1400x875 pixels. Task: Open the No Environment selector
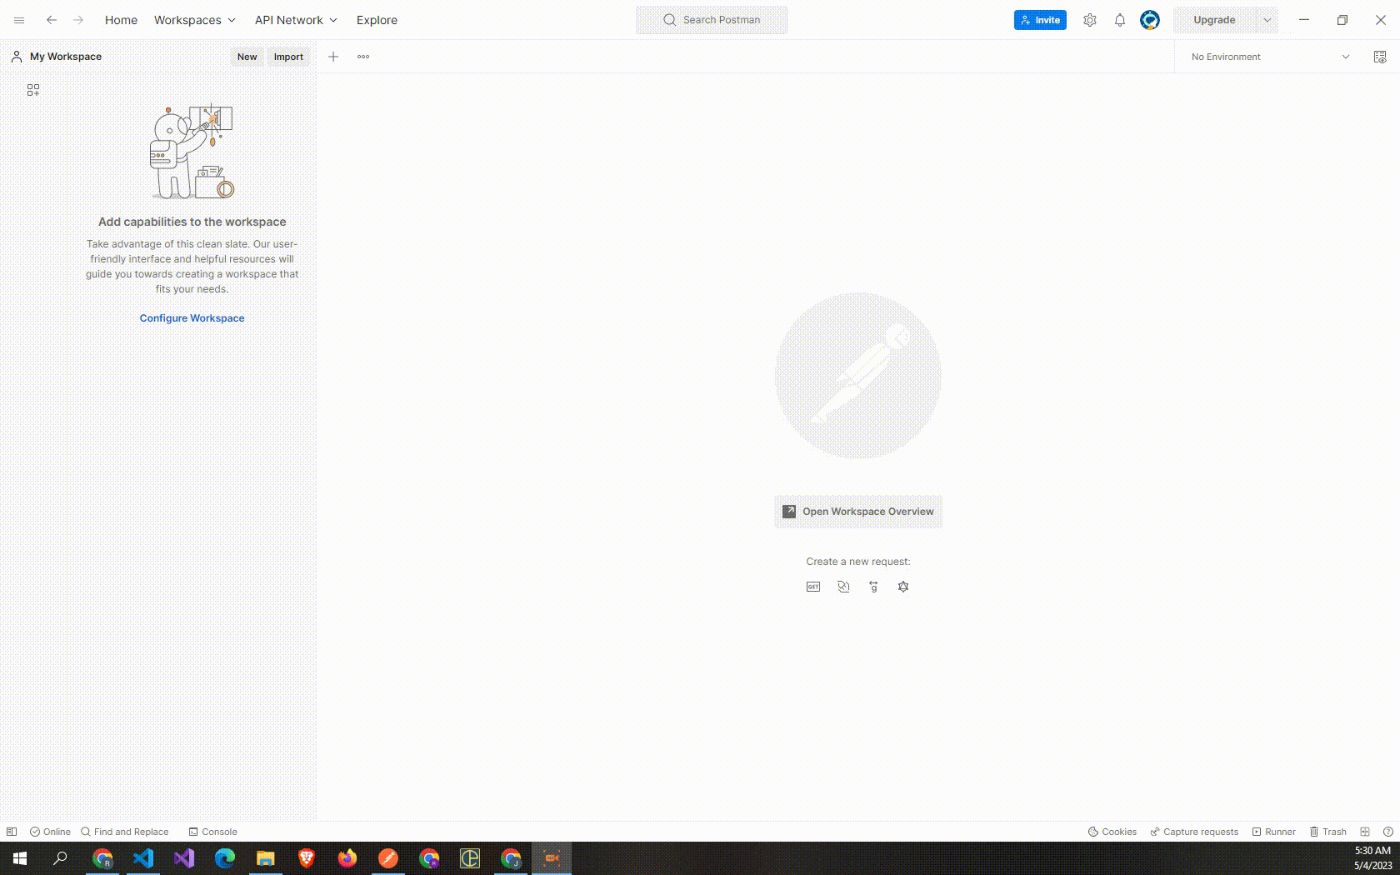(1269, 57)
